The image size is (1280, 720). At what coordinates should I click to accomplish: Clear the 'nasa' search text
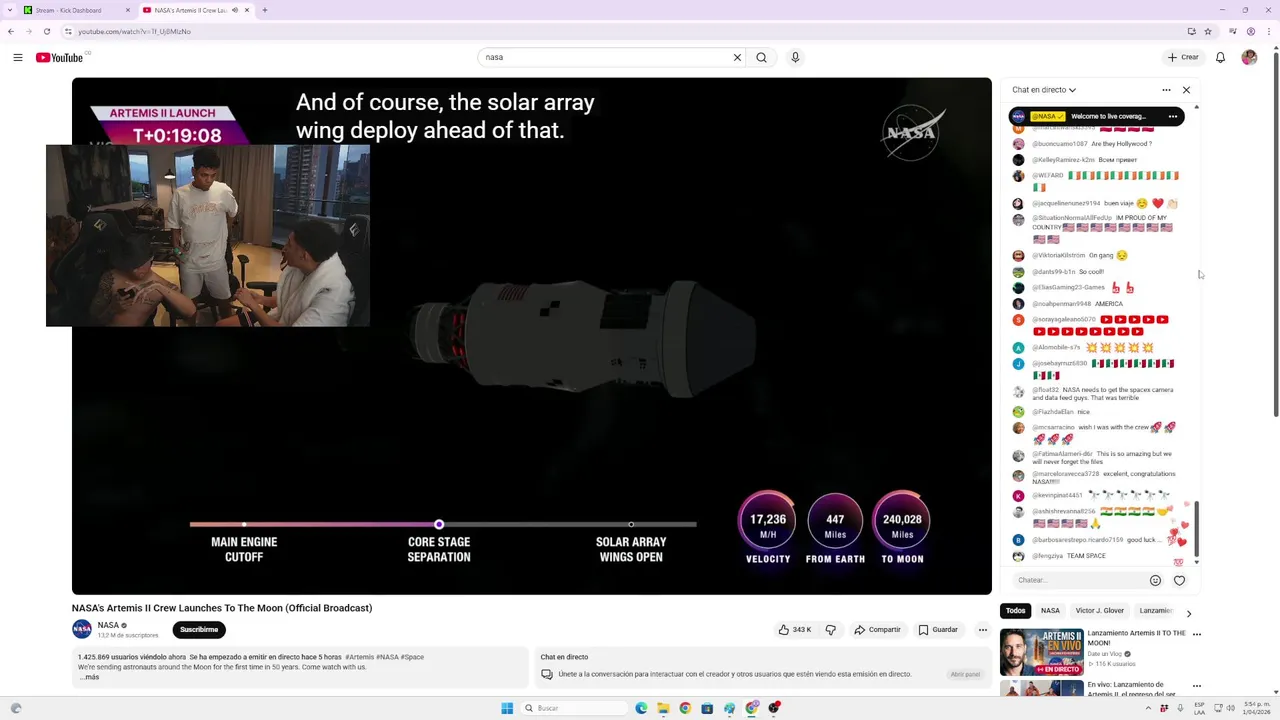pyautogui.click(x=737, y=57)
